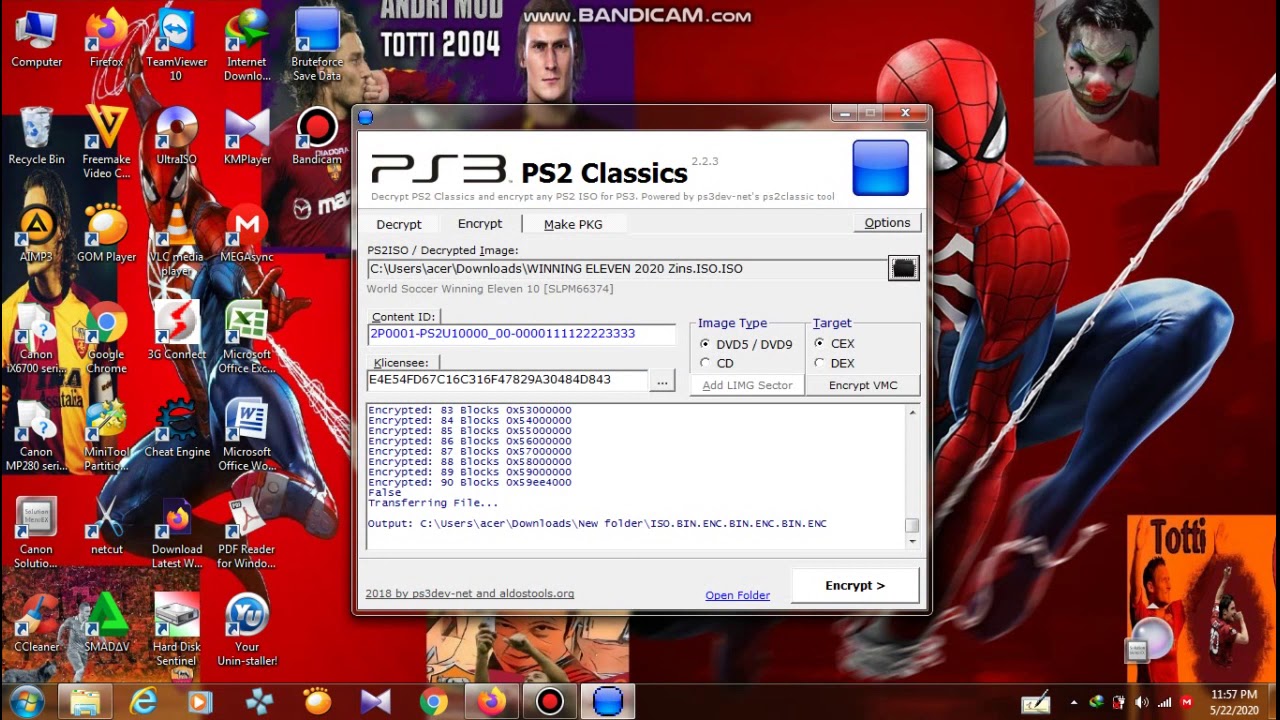Click the volume icon in system tray
This screenshot has width=1280, height=720.
pos(1141,702)
